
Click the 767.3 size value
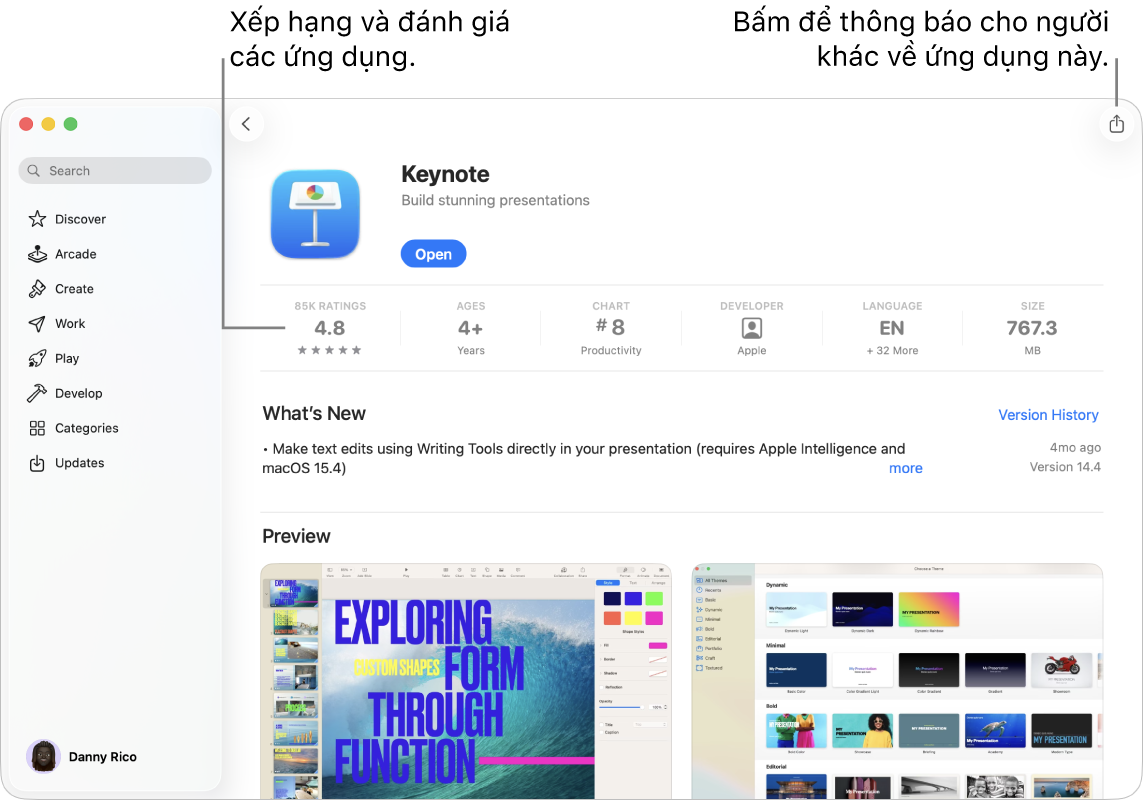tap(1032, 328)
